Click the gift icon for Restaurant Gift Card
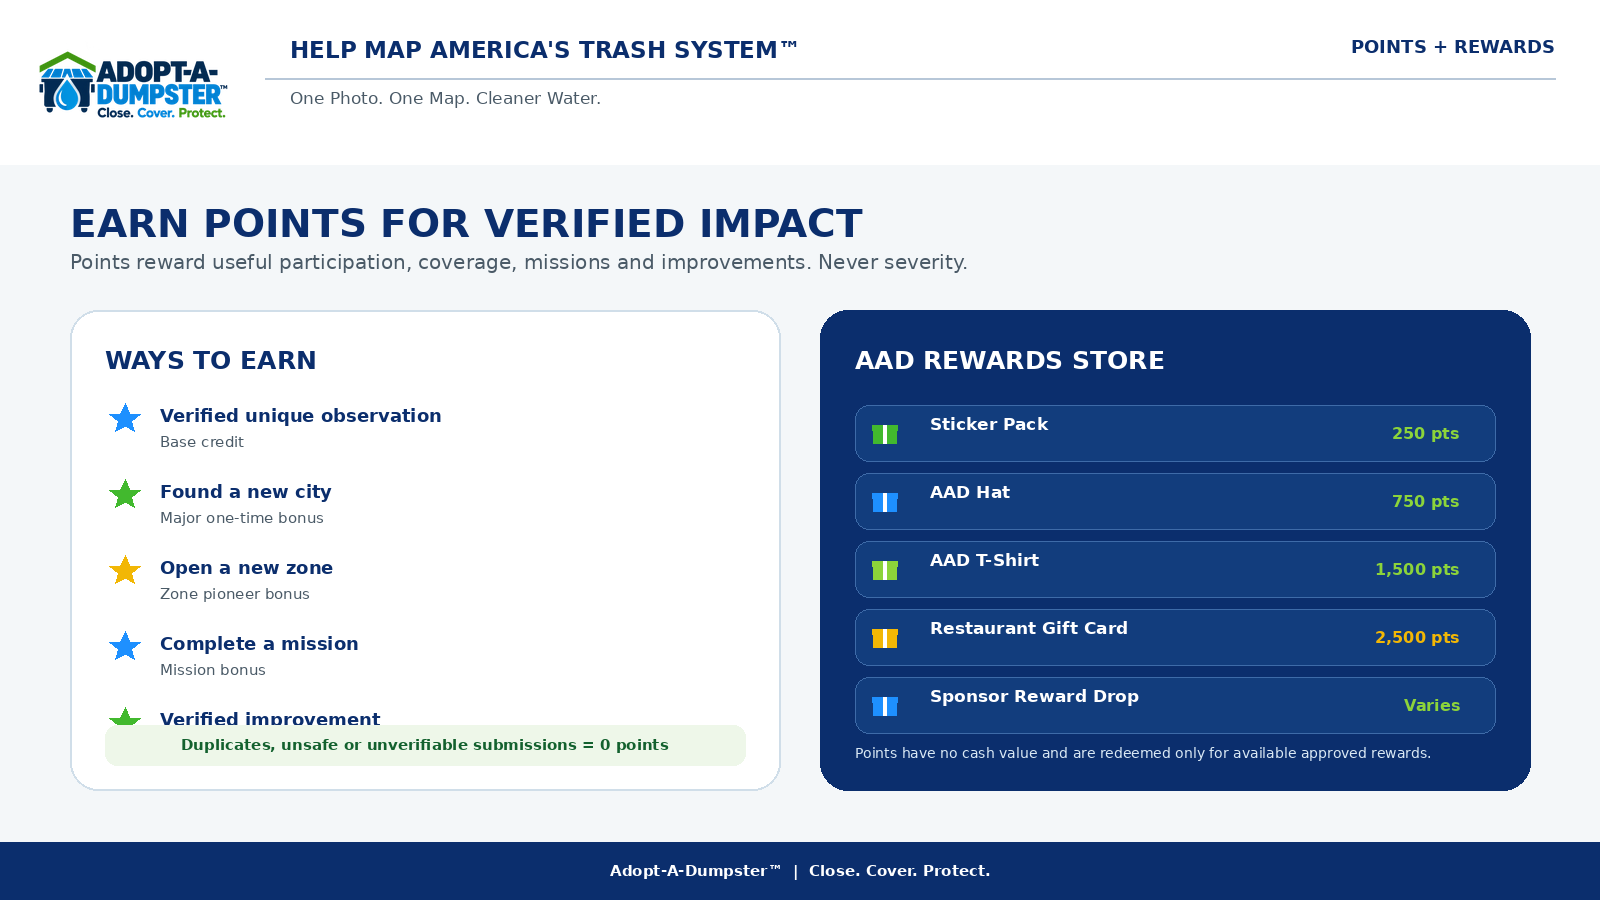The image size is (1600, 900). tap(885, 638)
